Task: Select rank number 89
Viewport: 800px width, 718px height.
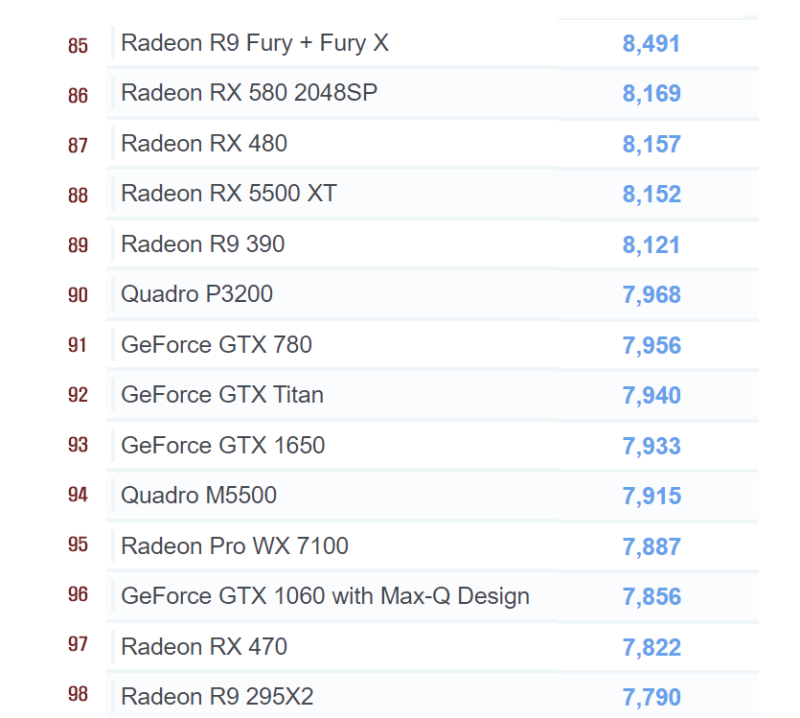Action: pyautogui.click(x=78, y=245)
